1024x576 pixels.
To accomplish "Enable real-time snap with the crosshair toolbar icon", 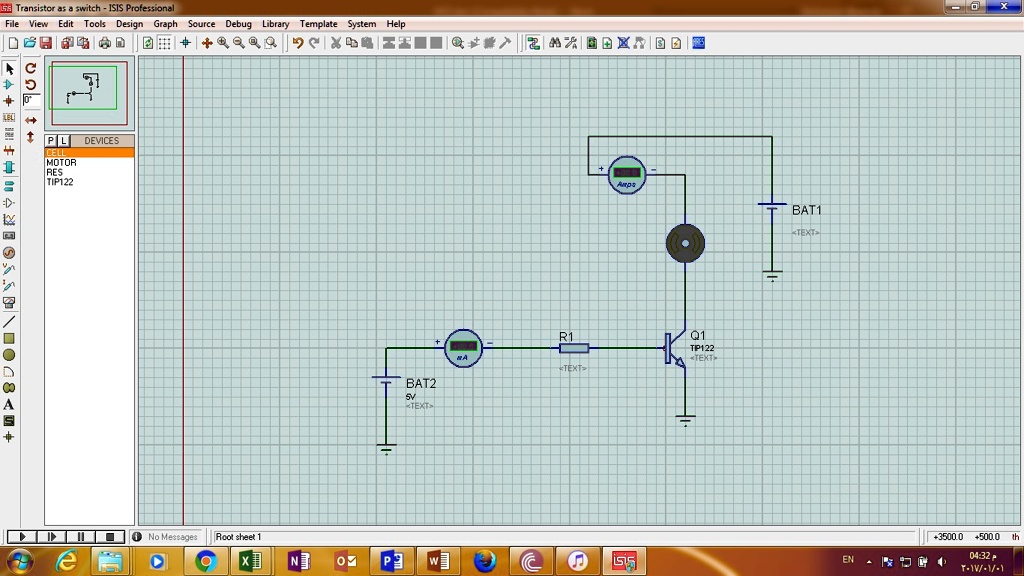I will click(x=185, y=43).
